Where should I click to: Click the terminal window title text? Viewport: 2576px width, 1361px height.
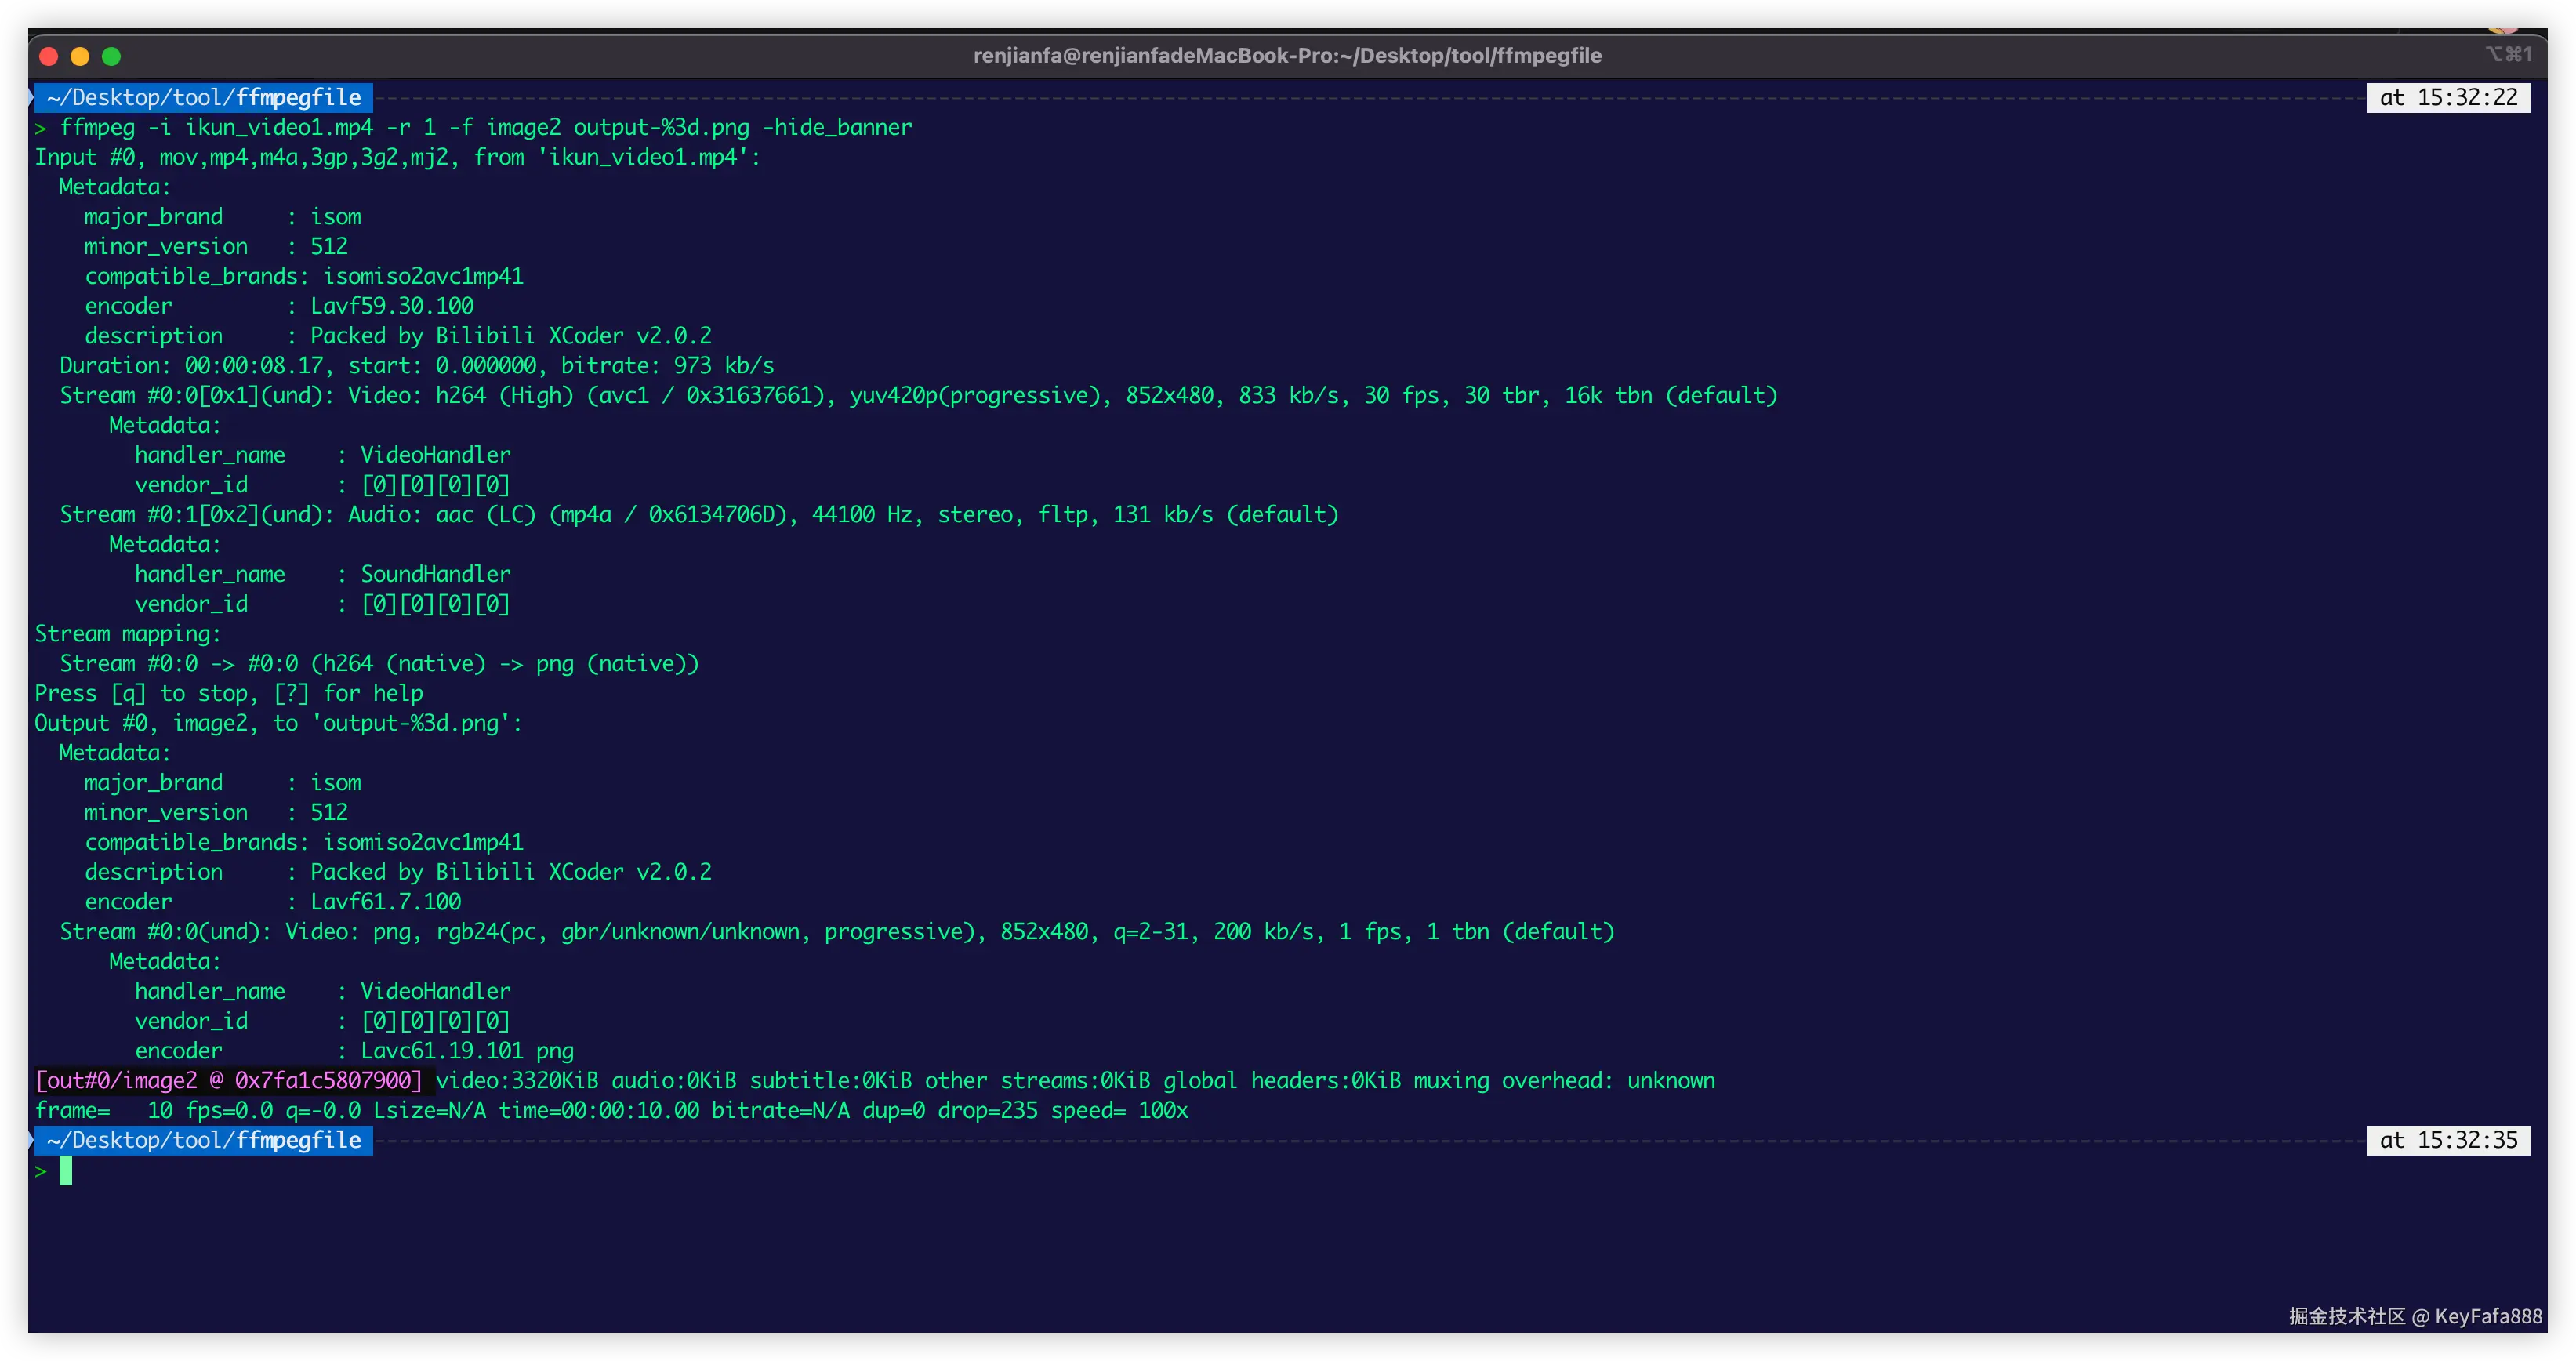[x=1287, y=56]
